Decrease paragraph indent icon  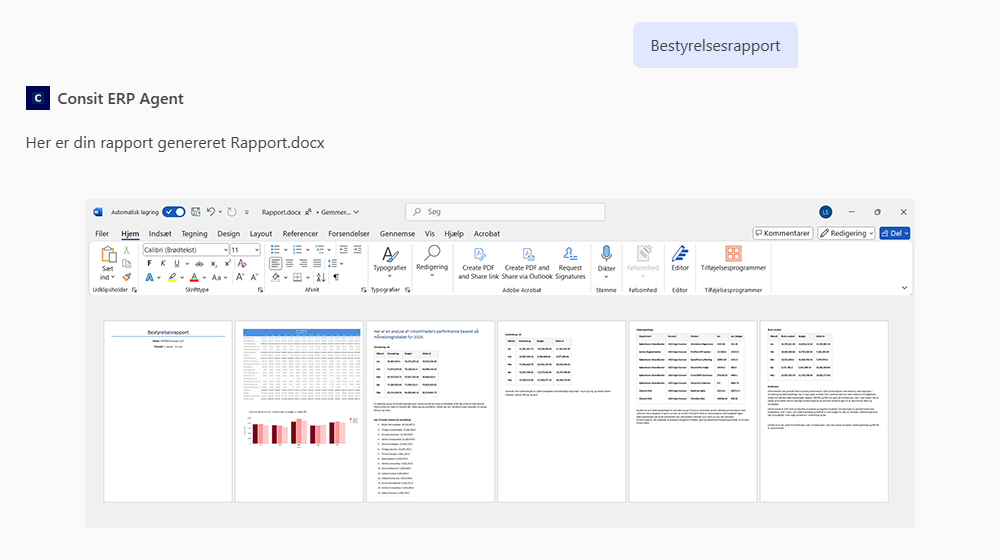coord(344,249)
